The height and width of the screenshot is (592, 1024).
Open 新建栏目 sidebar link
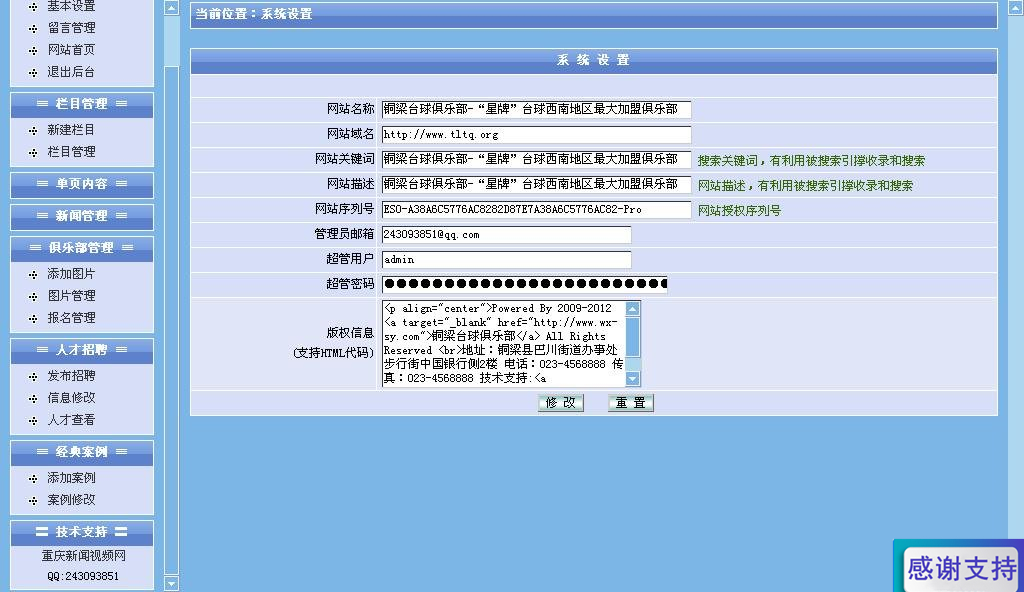(x=71, y=130)
